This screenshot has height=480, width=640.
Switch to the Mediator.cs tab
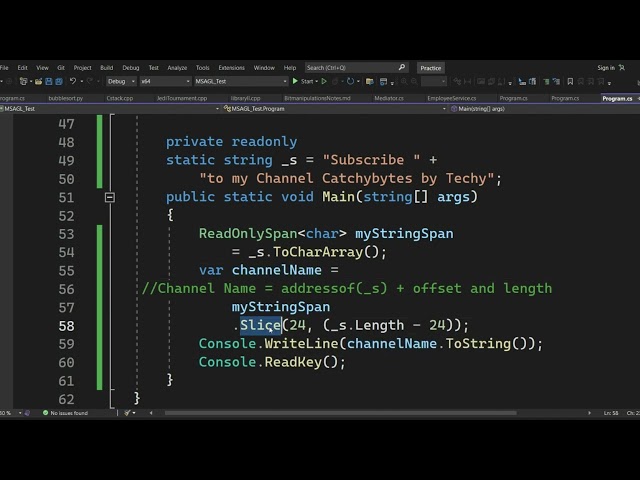389,98
